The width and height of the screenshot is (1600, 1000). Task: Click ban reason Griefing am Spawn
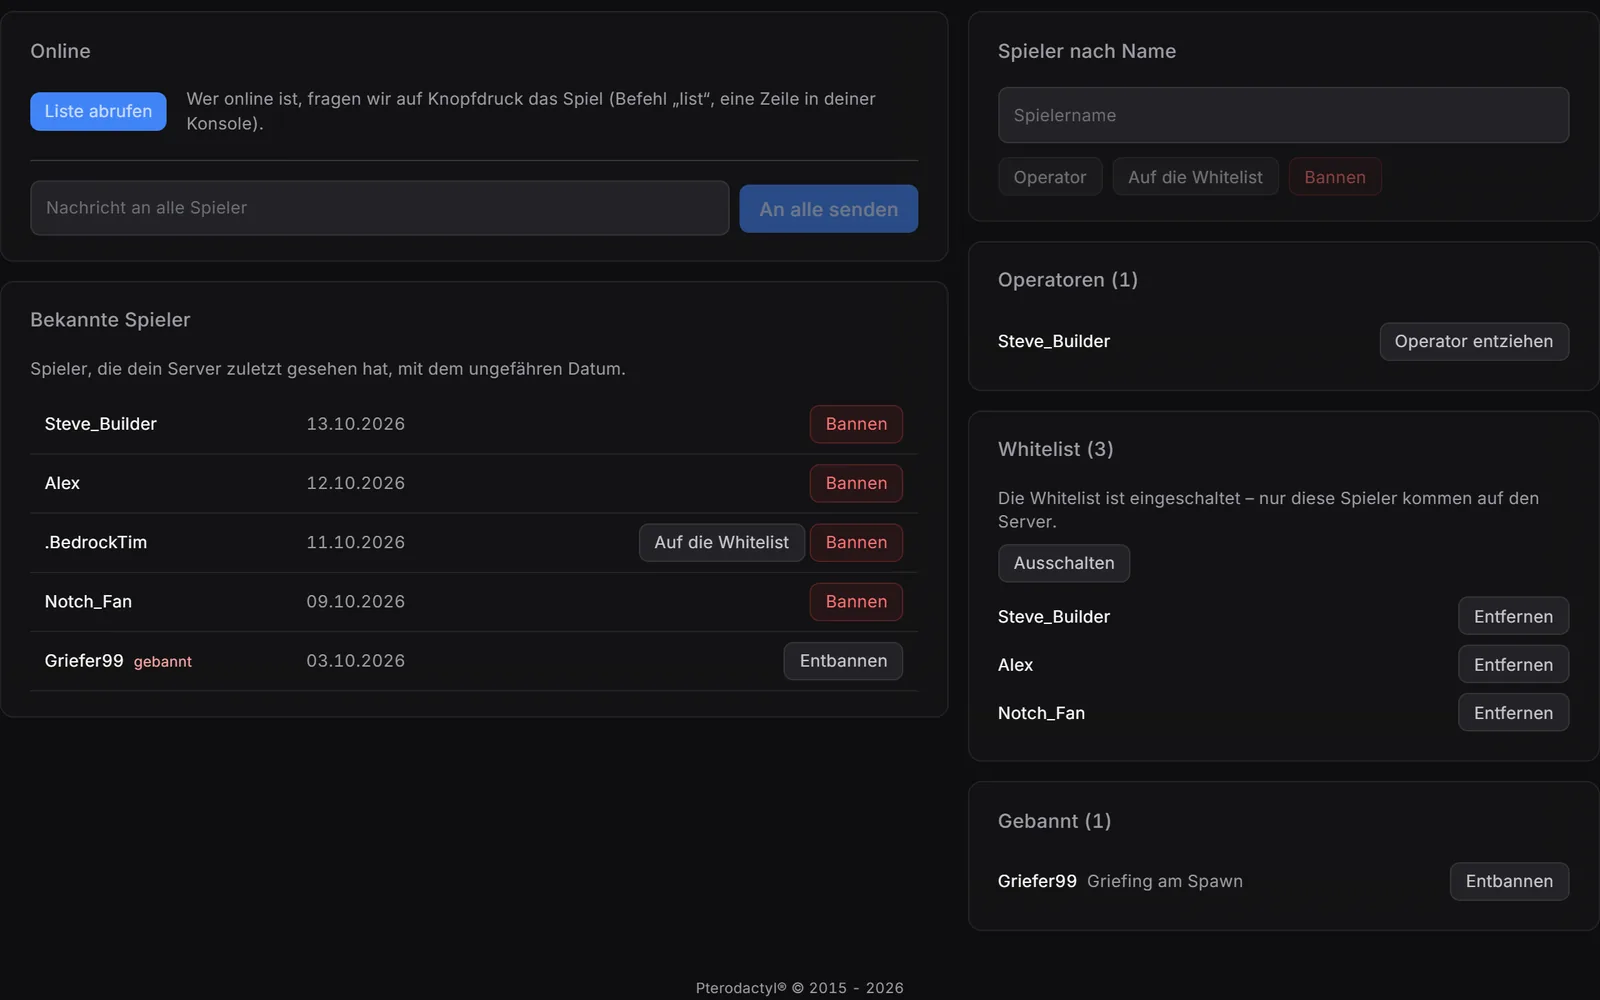click(1165, 881)
